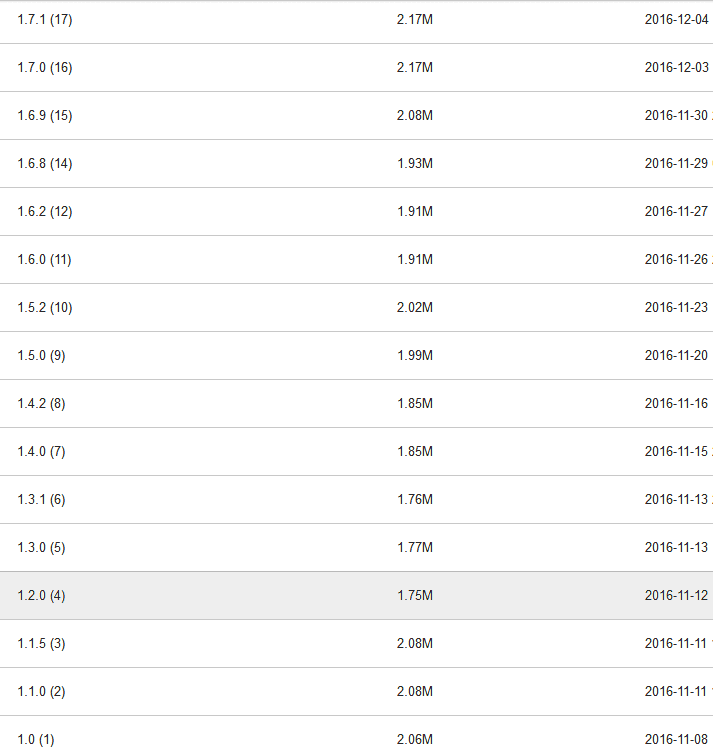
Task: Choose the 1.3.1 (6) version
Action: [41, 500]
